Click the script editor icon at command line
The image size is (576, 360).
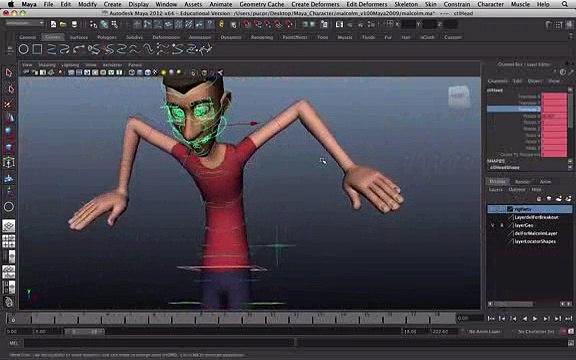click(570, 343)
